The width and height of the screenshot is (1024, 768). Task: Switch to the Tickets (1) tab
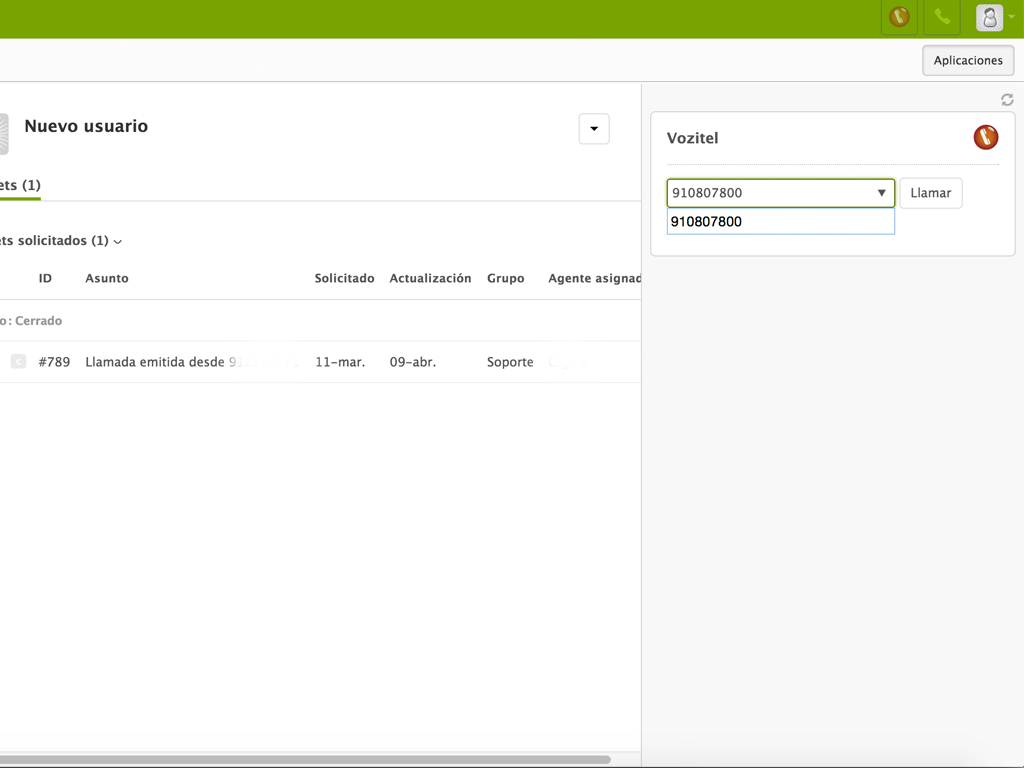point(20,185)
